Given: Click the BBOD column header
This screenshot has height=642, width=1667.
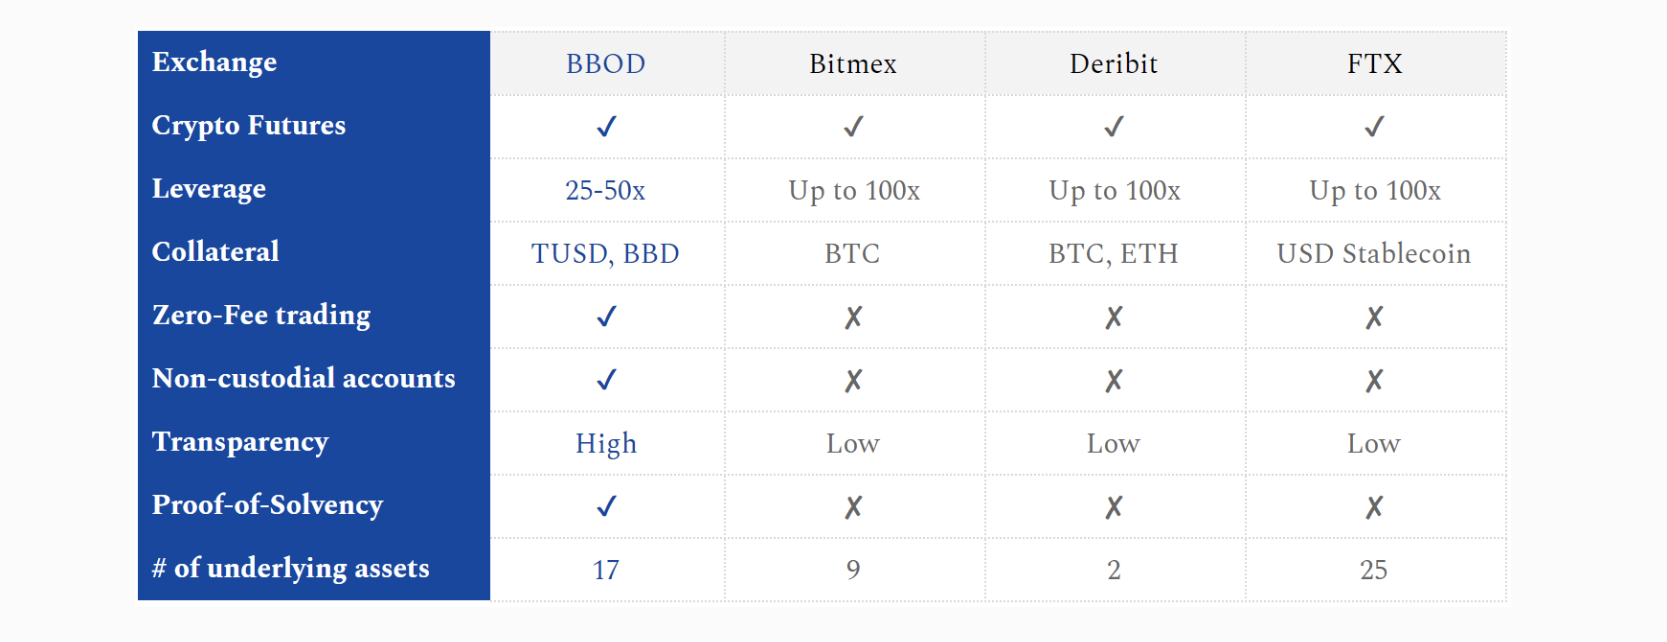Looking at the screenshot, I should point(606,64).
